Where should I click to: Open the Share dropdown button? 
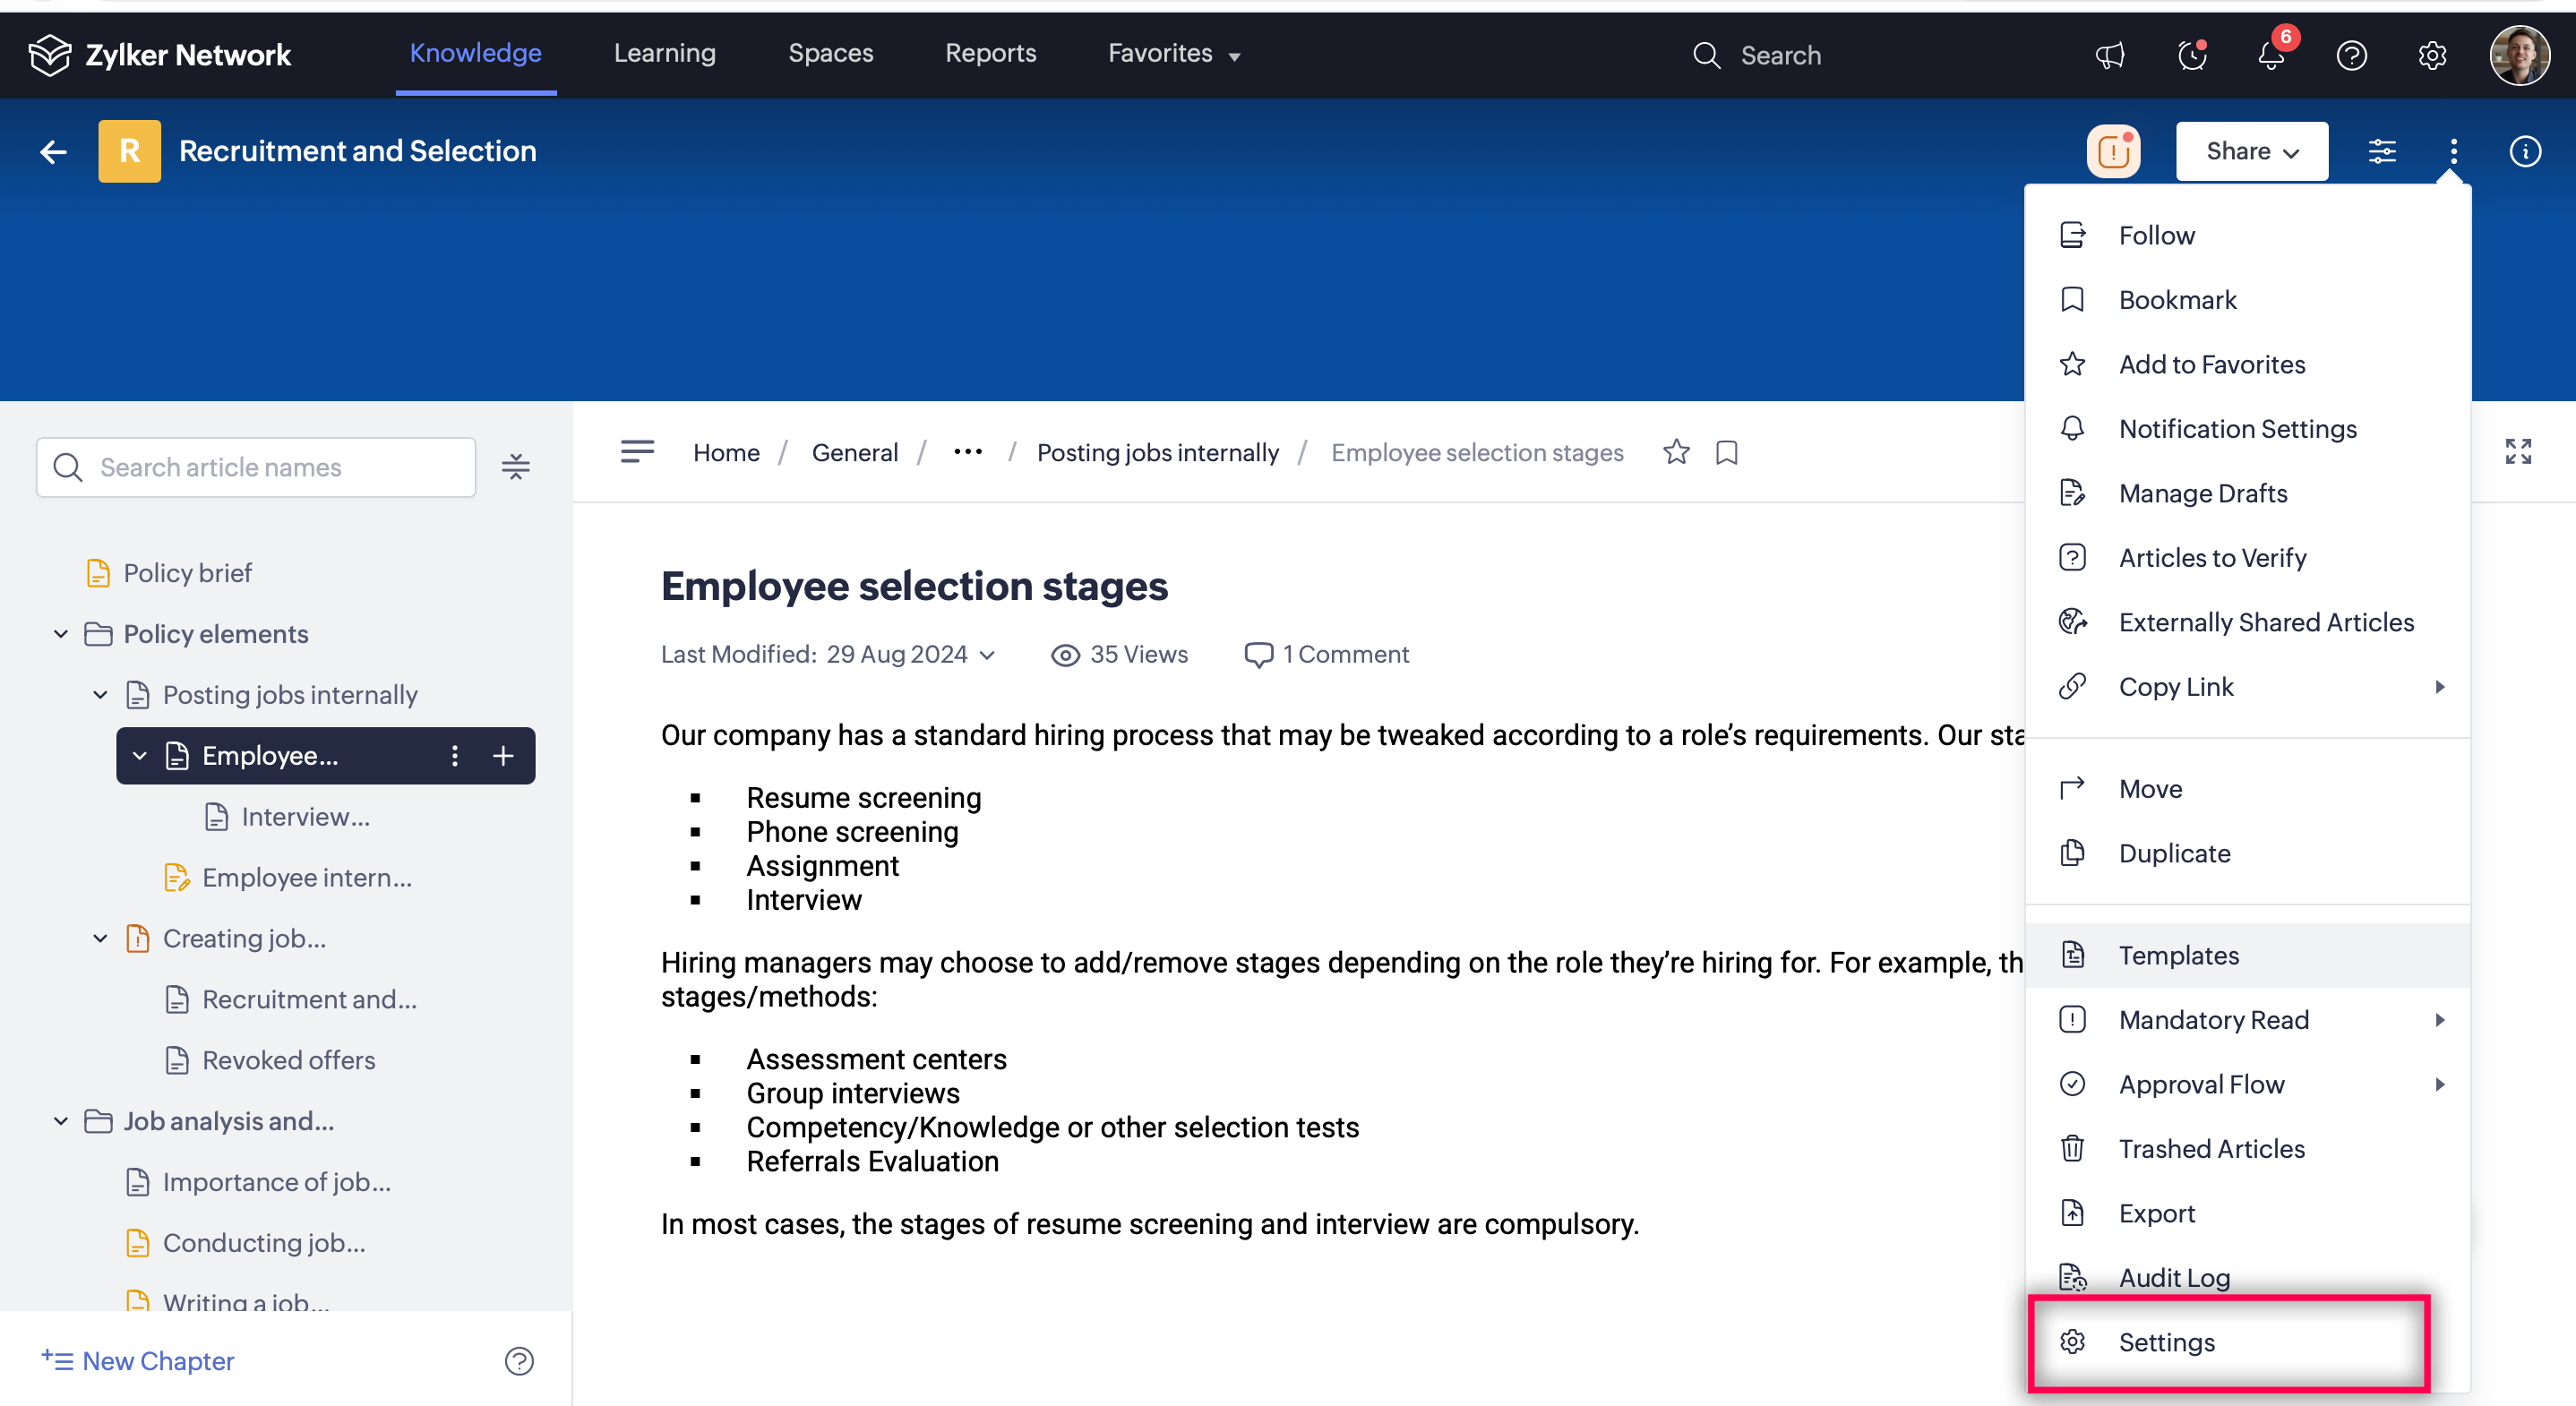(x=2251, y=151)
